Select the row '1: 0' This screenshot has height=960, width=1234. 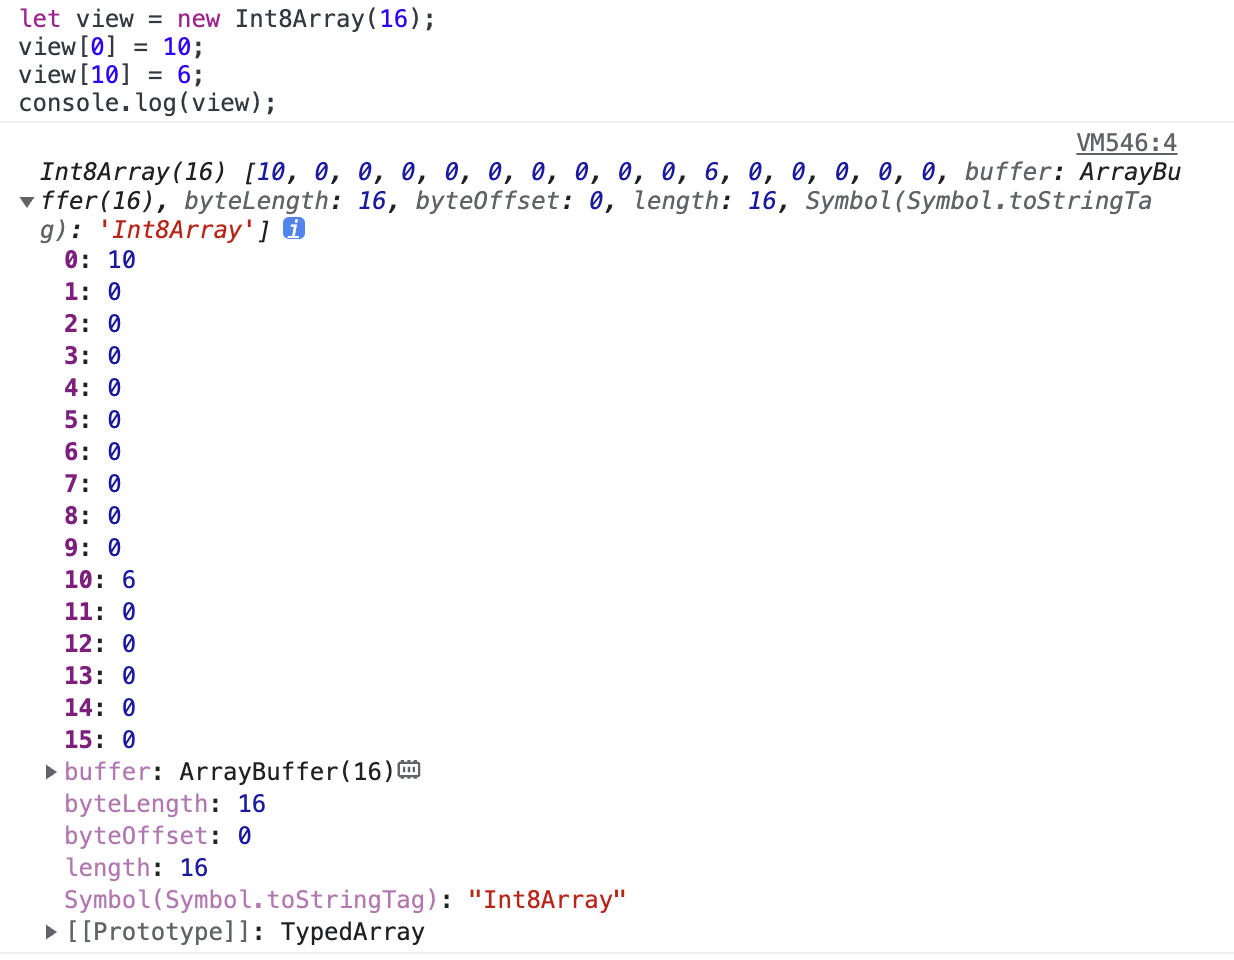coord(93,292)
